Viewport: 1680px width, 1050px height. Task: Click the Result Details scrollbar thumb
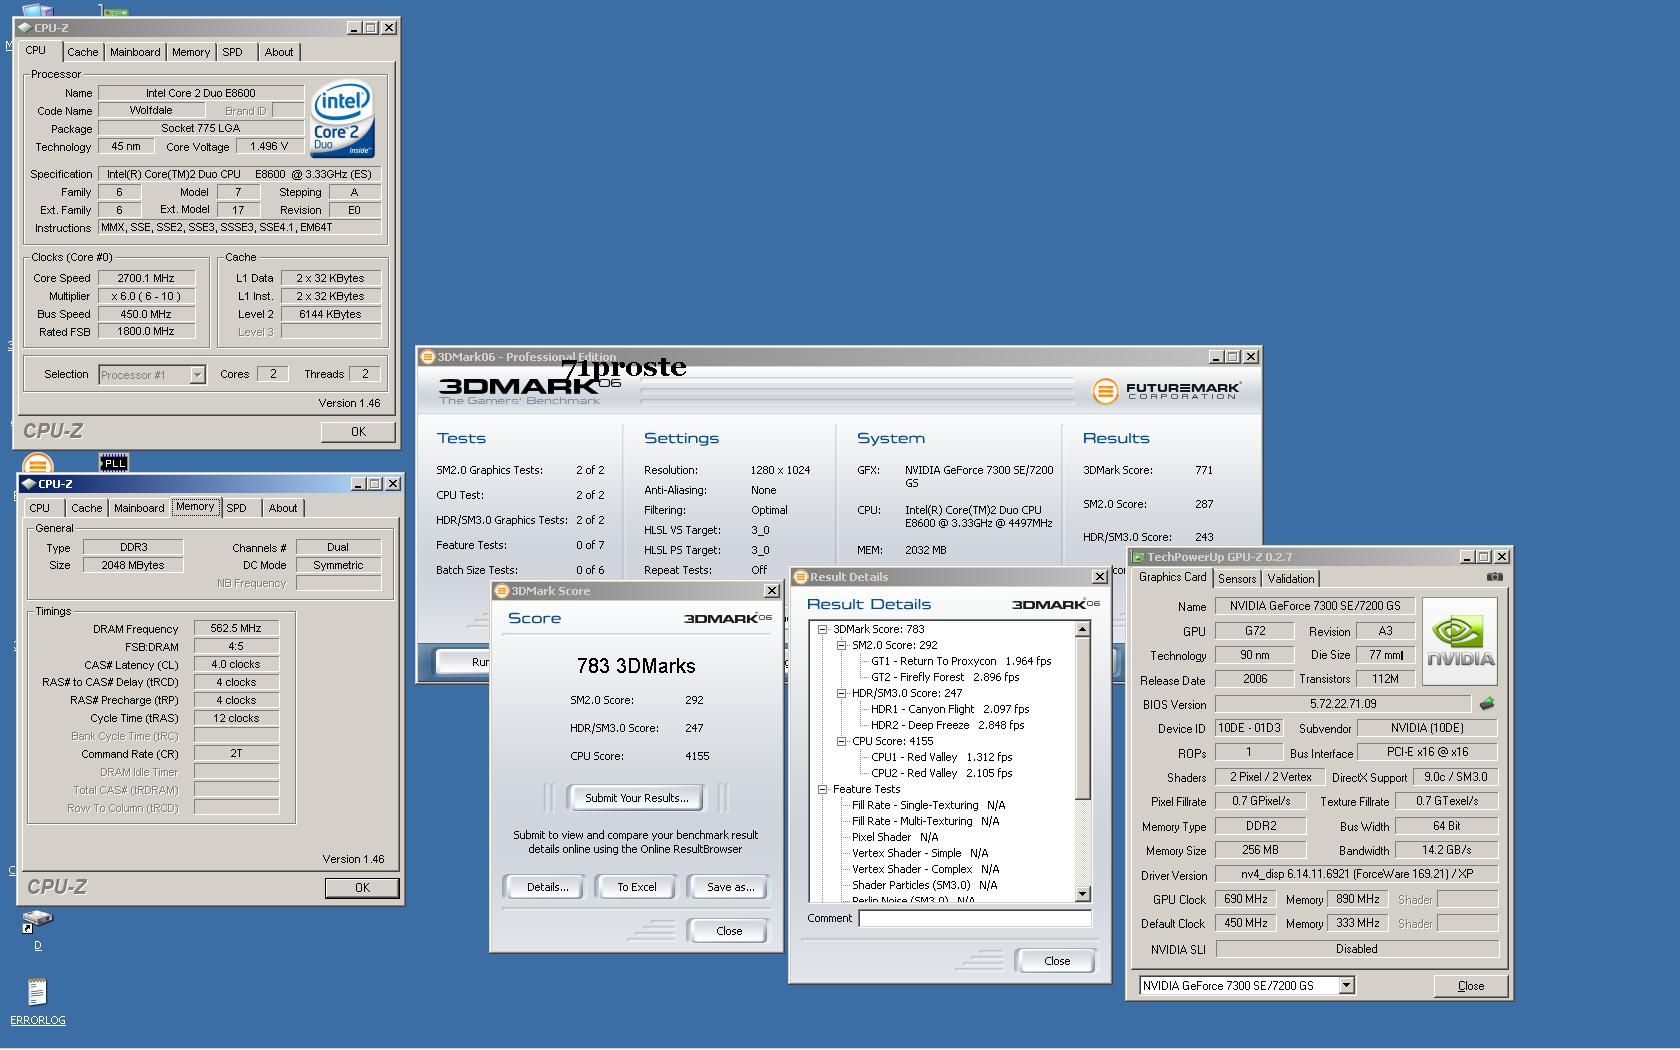coord(1082,718)
